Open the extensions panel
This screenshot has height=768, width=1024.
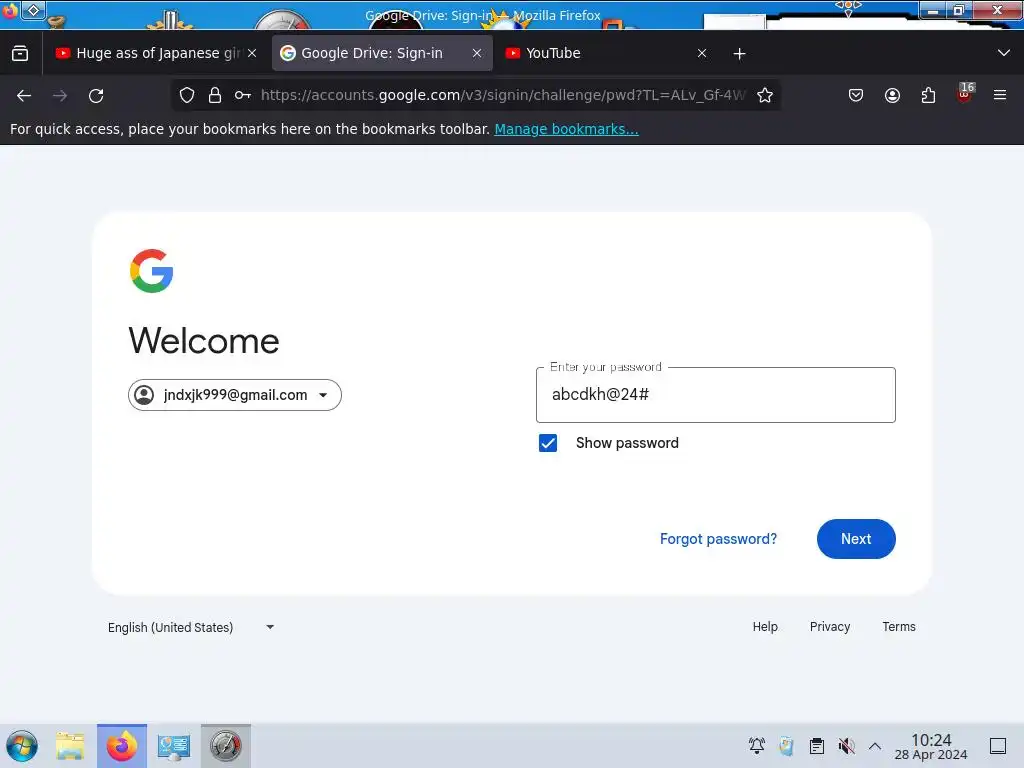click(928, 95)
